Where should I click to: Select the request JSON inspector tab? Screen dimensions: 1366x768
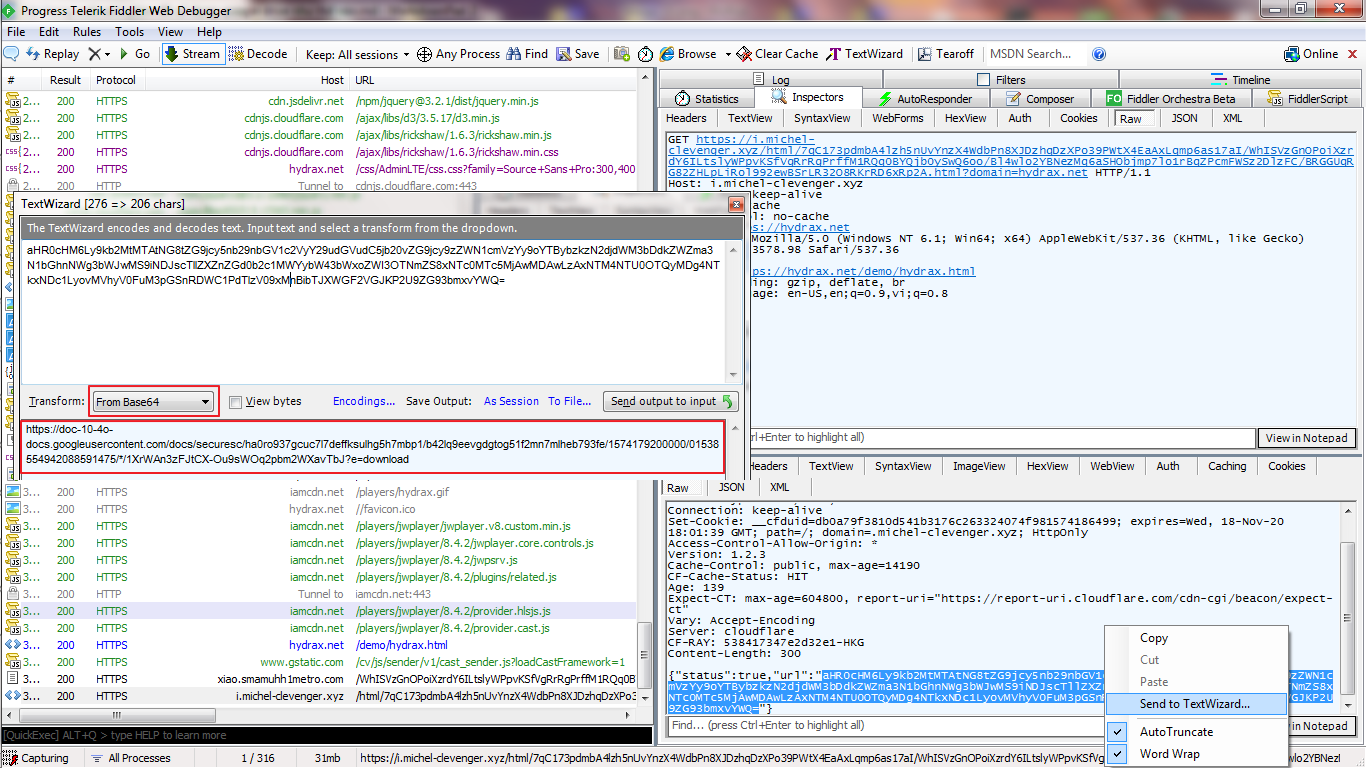coord(1184,118)
